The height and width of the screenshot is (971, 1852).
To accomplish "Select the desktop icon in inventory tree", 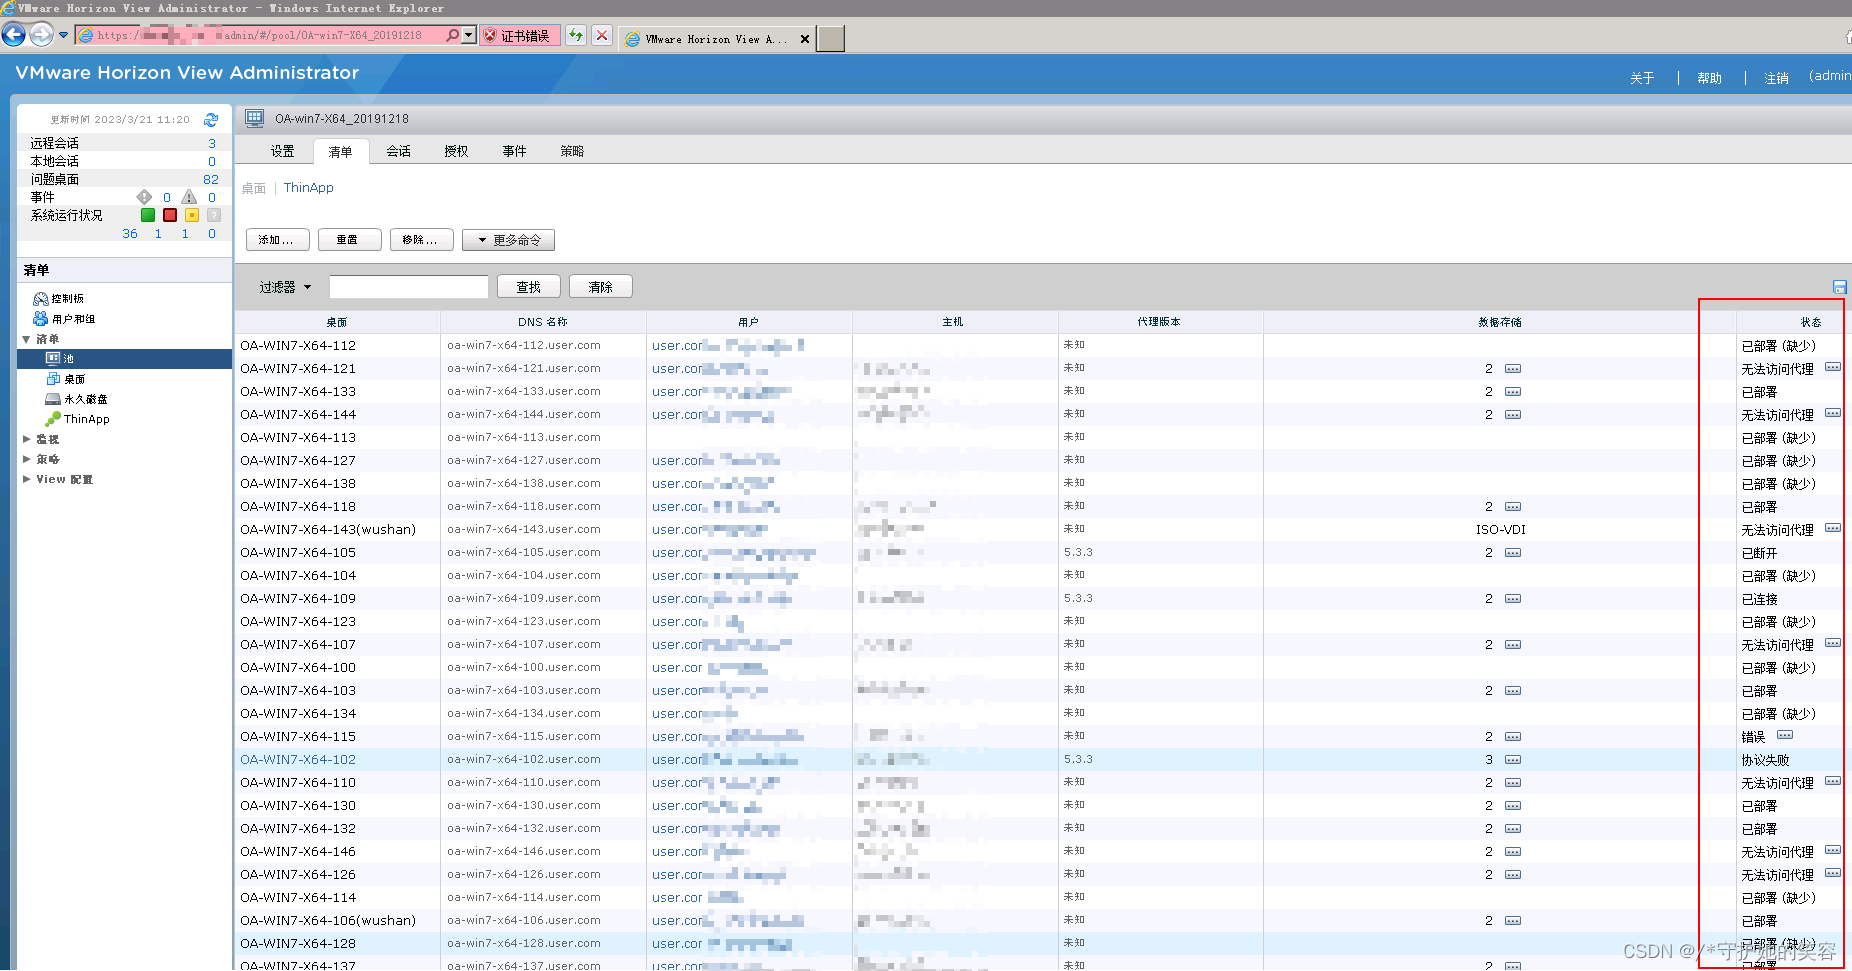I will [x=53, y=379].
